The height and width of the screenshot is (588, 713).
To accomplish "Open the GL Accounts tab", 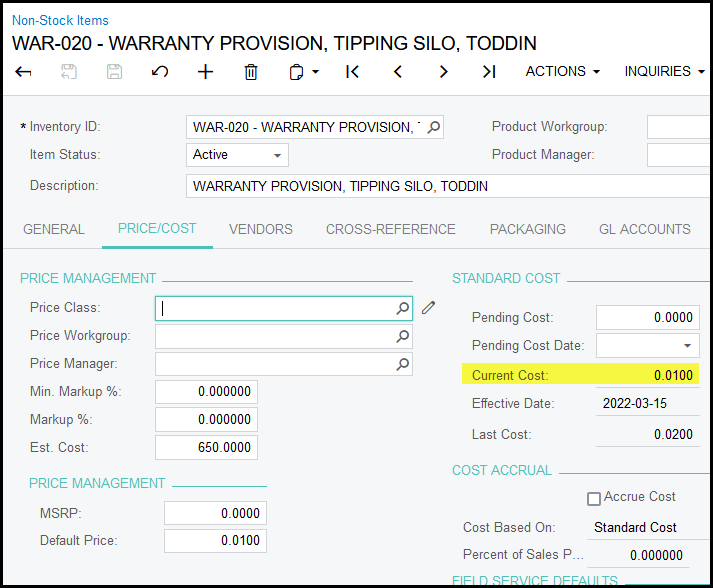I will [644, 229].
